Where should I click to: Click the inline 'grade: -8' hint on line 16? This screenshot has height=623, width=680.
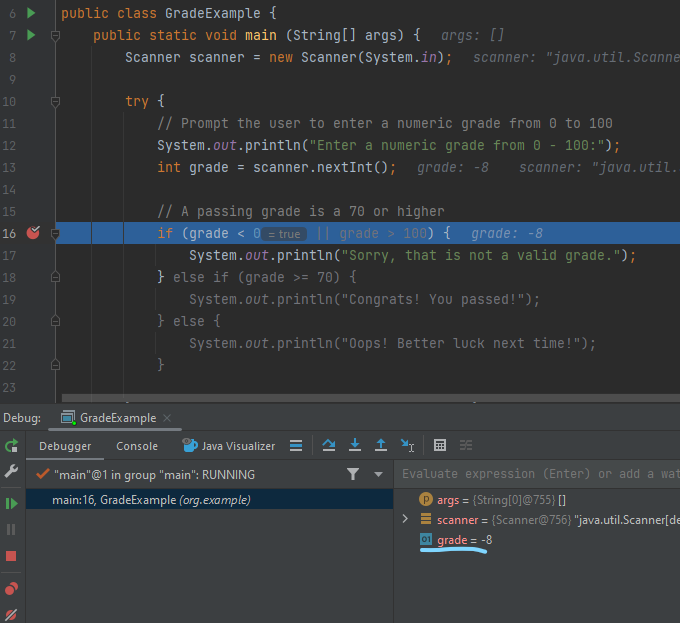coord(507,234)
